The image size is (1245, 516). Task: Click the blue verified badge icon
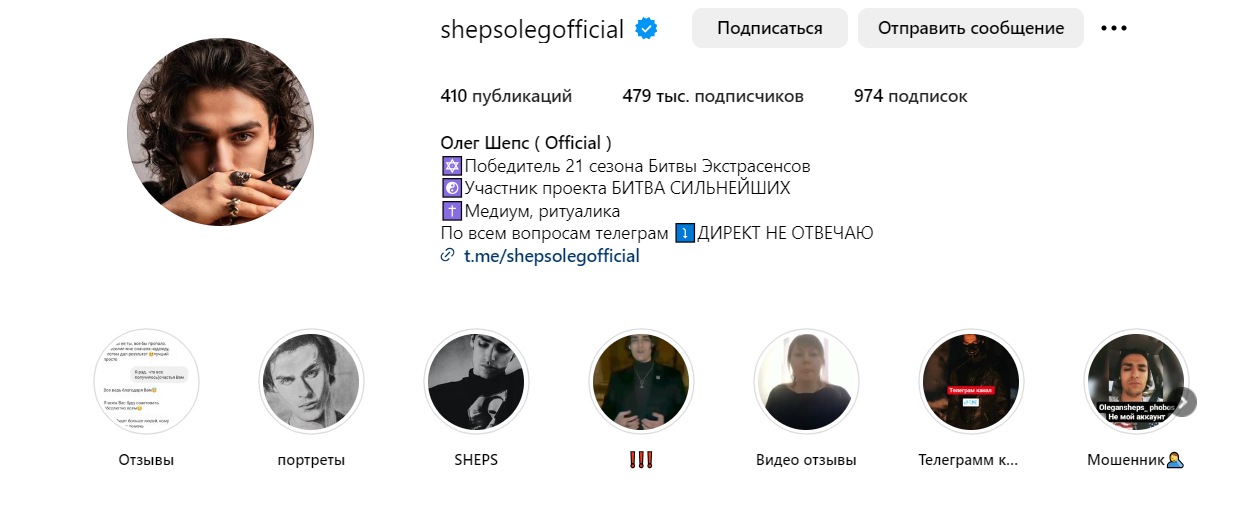pos(647,29)
